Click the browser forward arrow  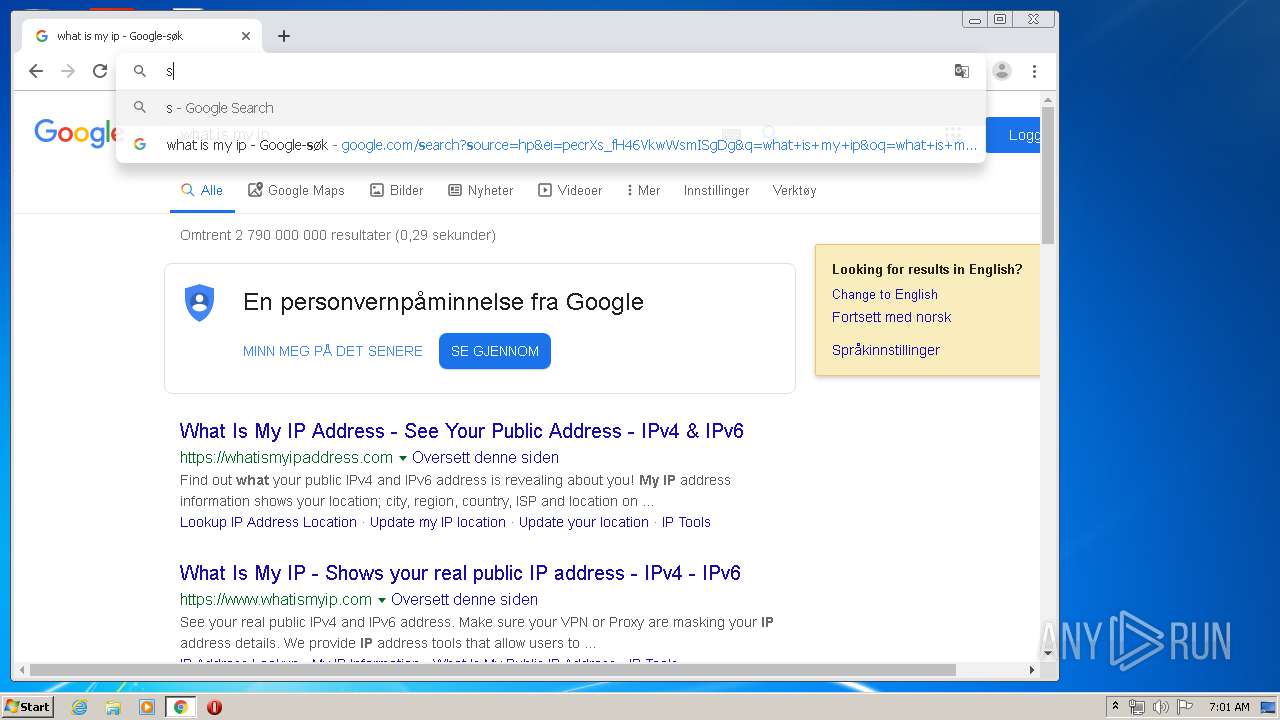pos(68,71)
